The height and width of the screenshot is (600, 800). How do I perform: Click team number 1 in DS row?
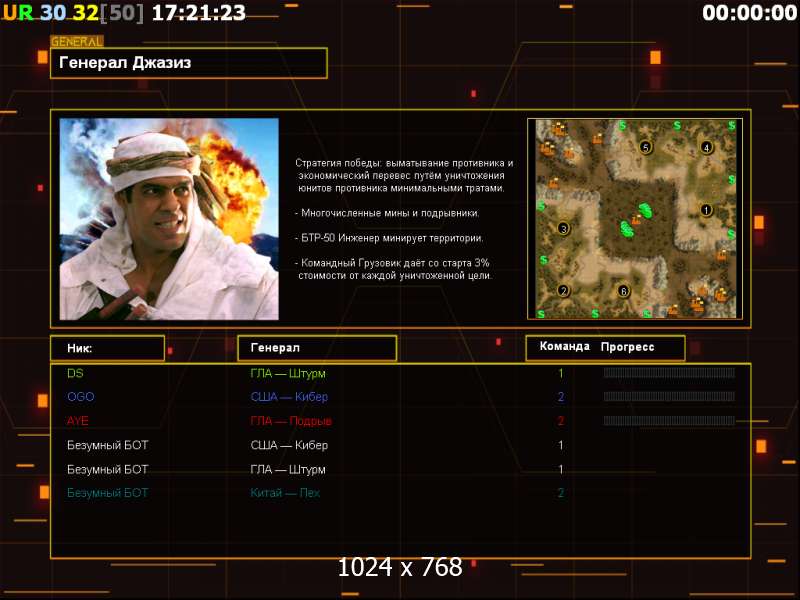tap(561, 373)
